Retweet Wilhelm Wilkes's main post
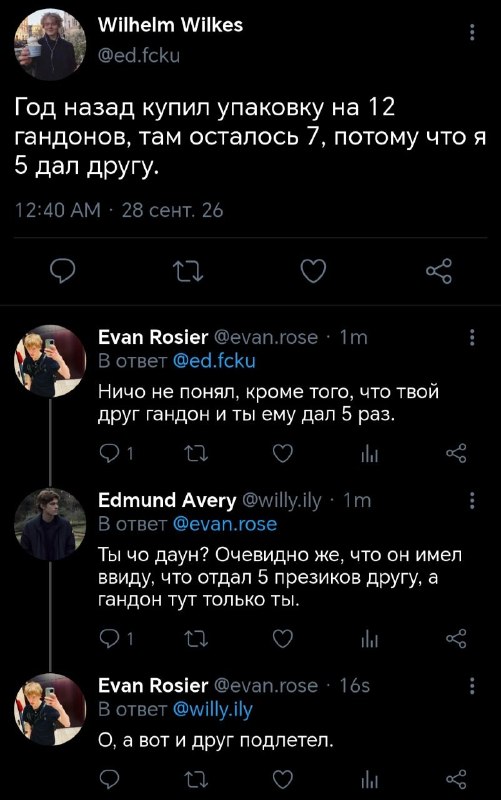Screen dimensions: 501x800 (188, 271)
